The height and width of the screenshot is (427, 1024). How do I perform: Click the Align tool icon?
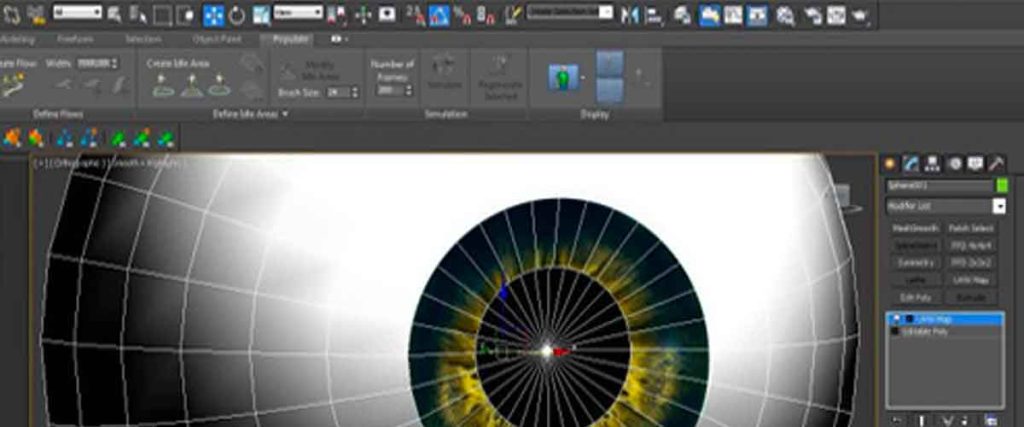point(652,14)
